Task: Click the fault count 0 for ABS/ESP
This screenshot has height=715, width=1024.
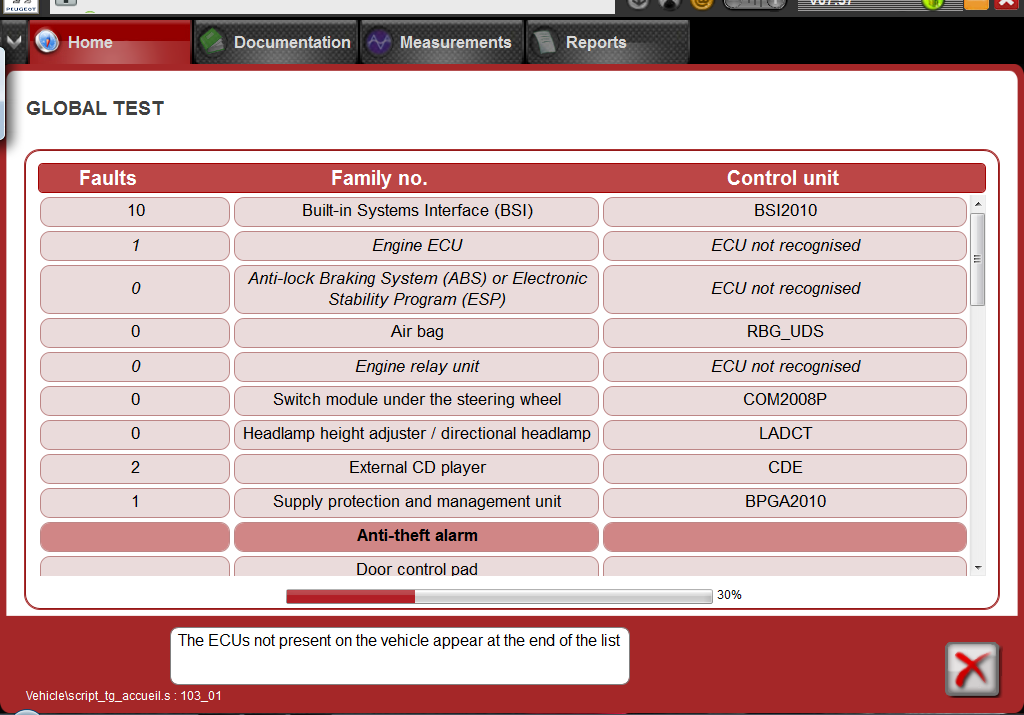Action: tap(135, 289)
